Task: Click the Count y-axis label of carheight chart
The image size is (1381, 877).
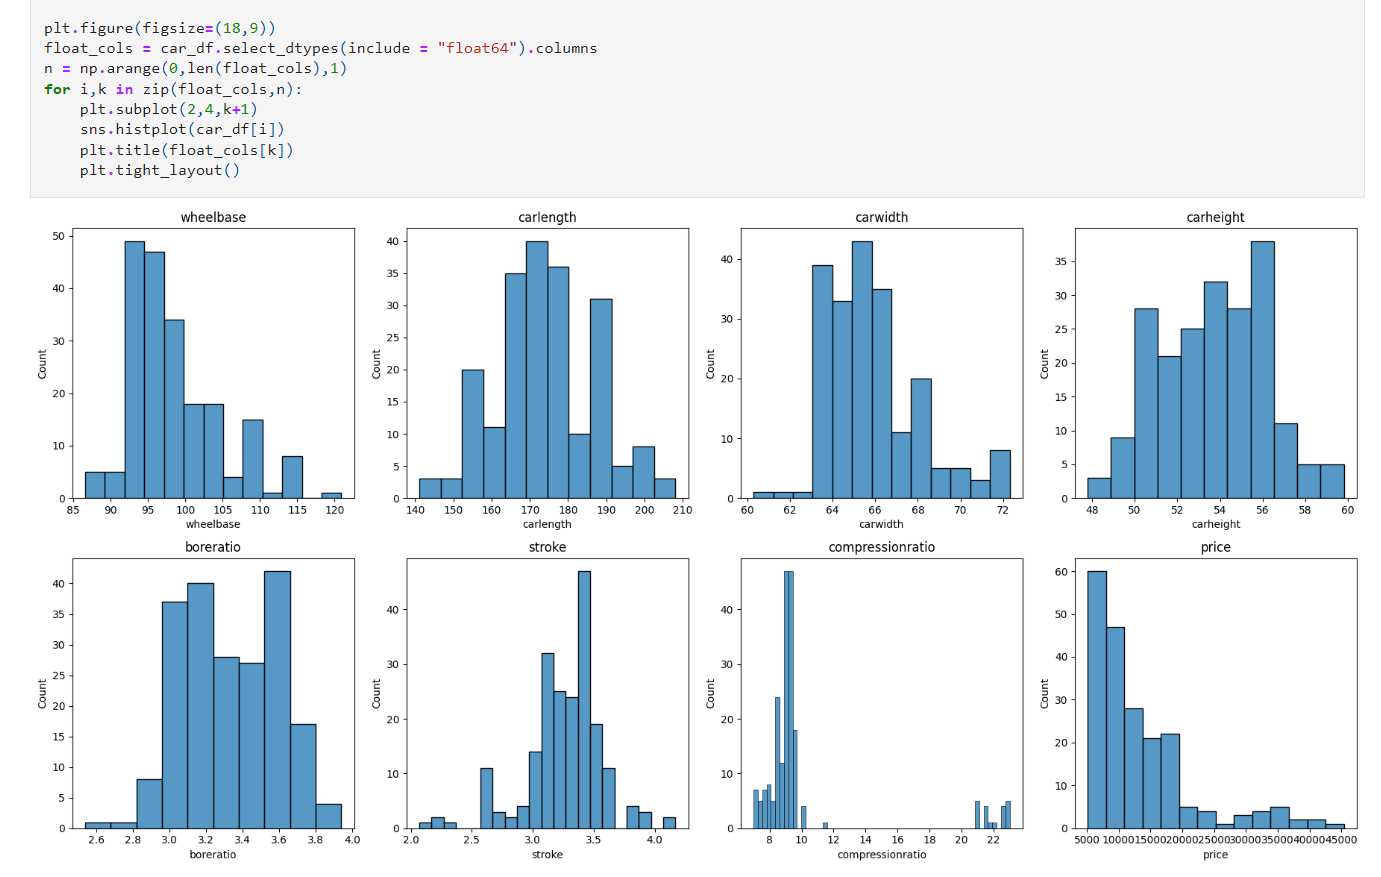Action: point(1044,364)
